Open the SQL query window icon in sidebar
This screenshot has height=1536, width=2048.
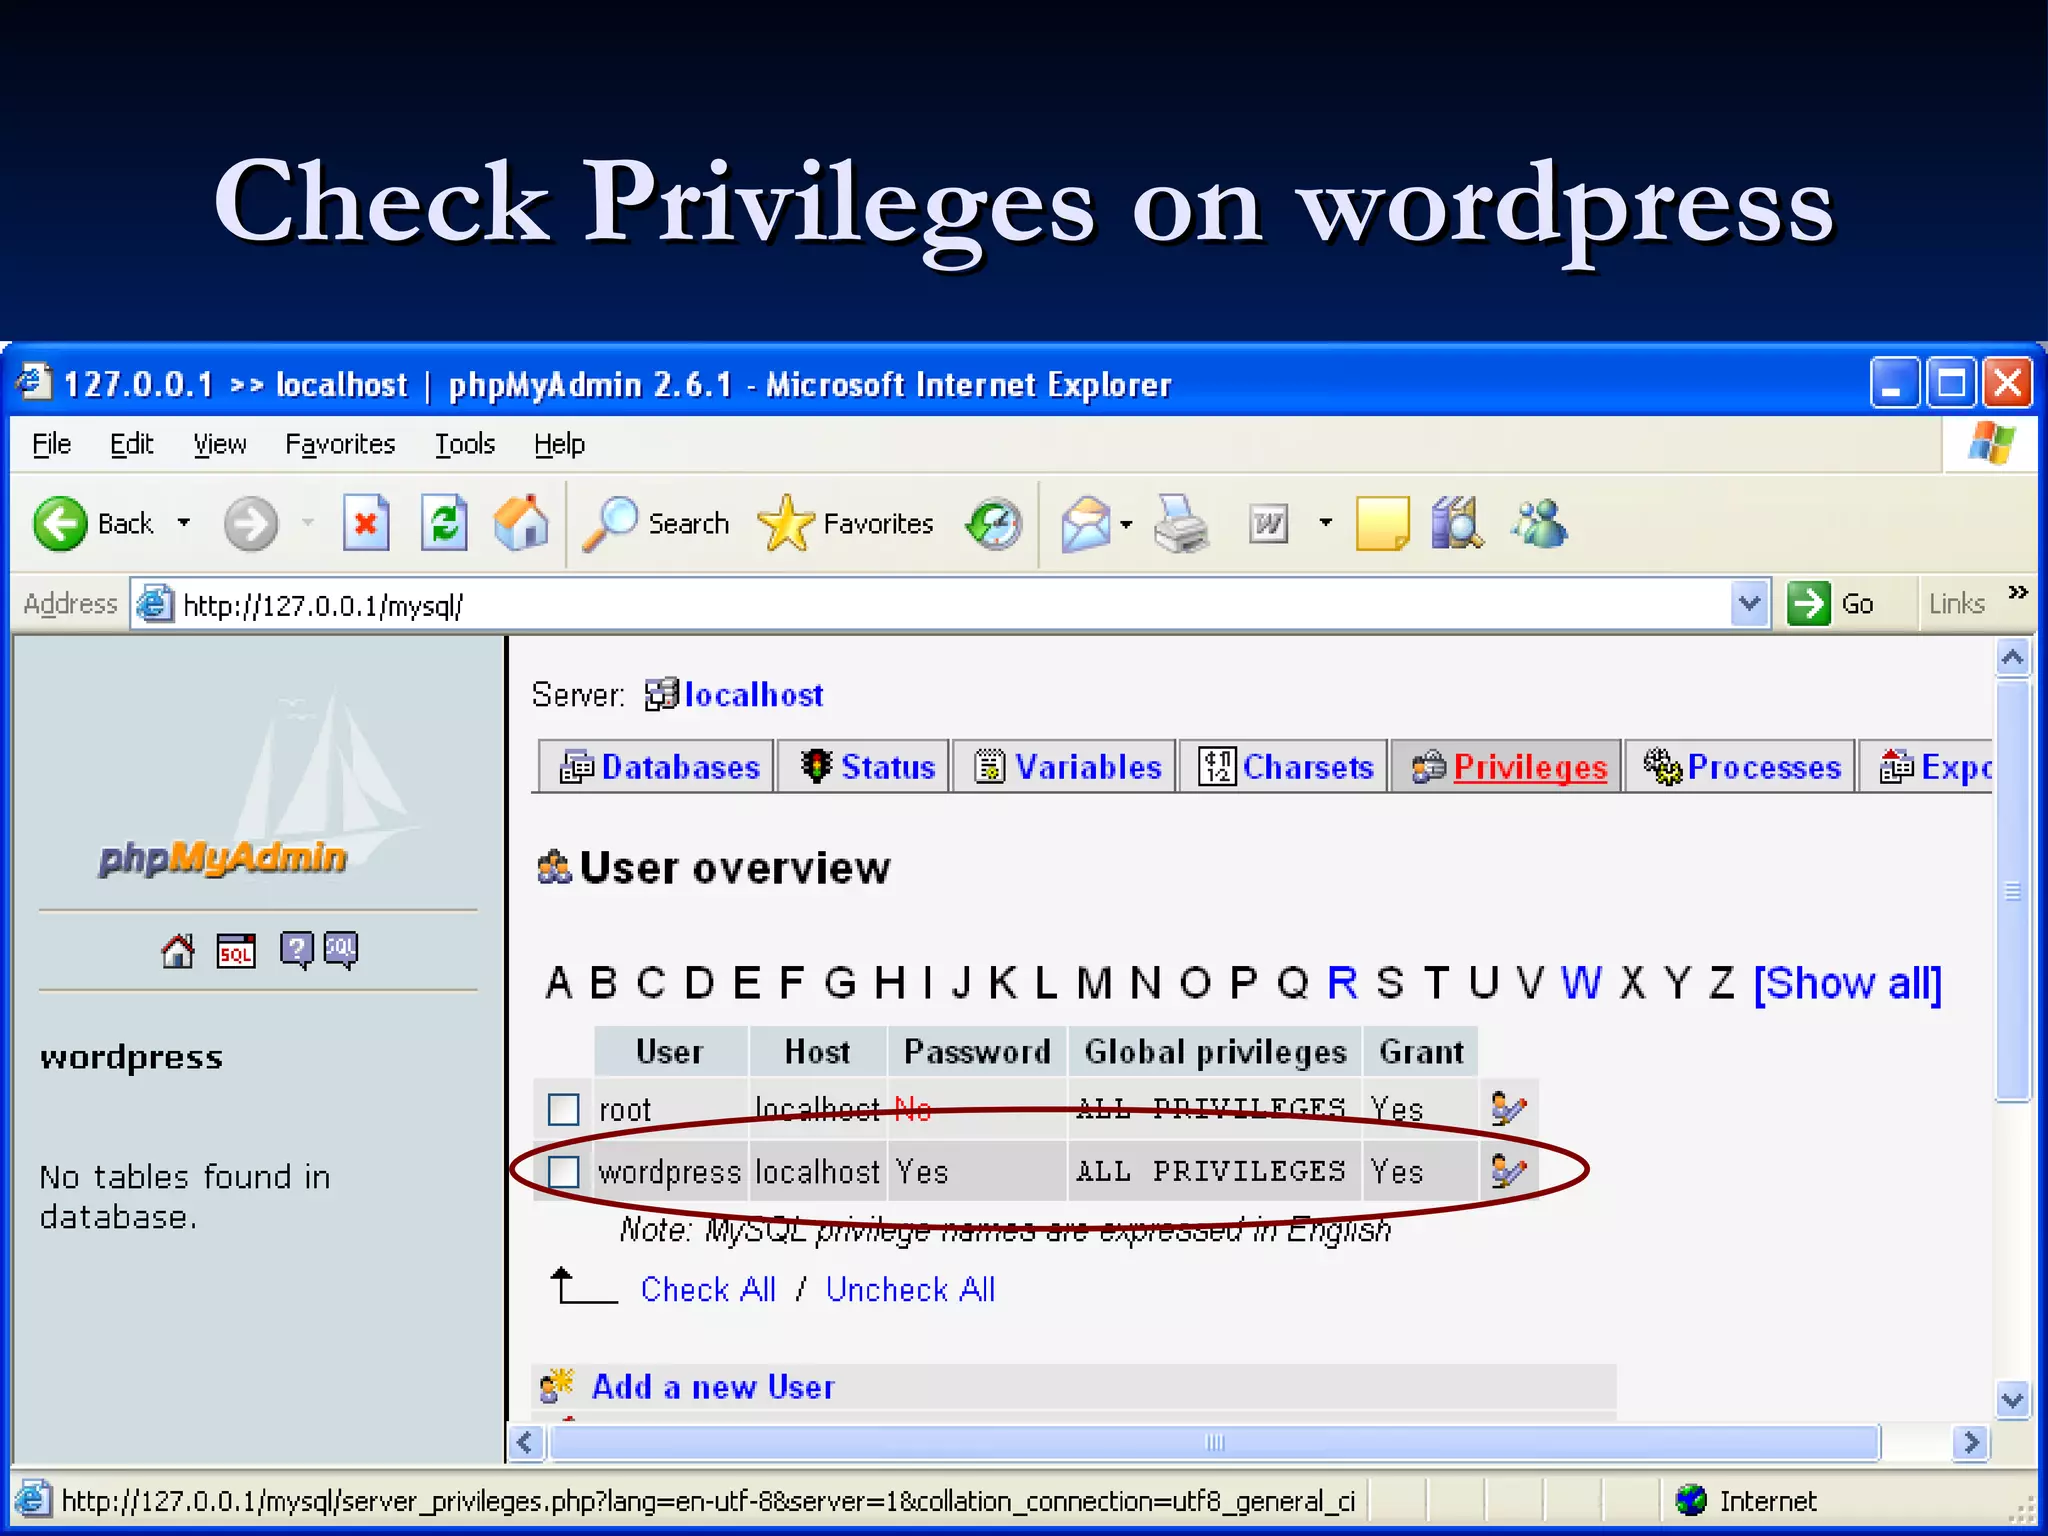coord(236,950)
